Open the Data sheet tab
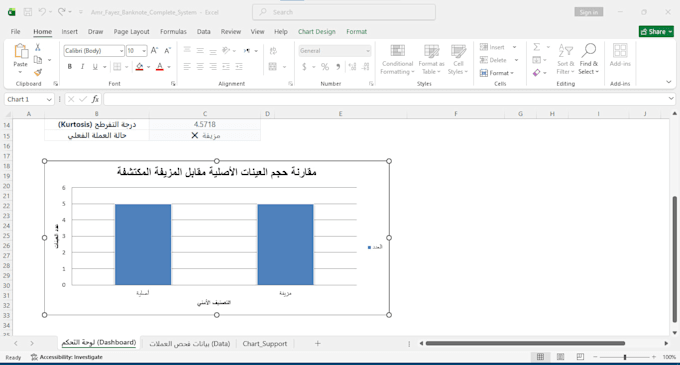Viewport: 680px width, 365px height. [x=190, y=344]
